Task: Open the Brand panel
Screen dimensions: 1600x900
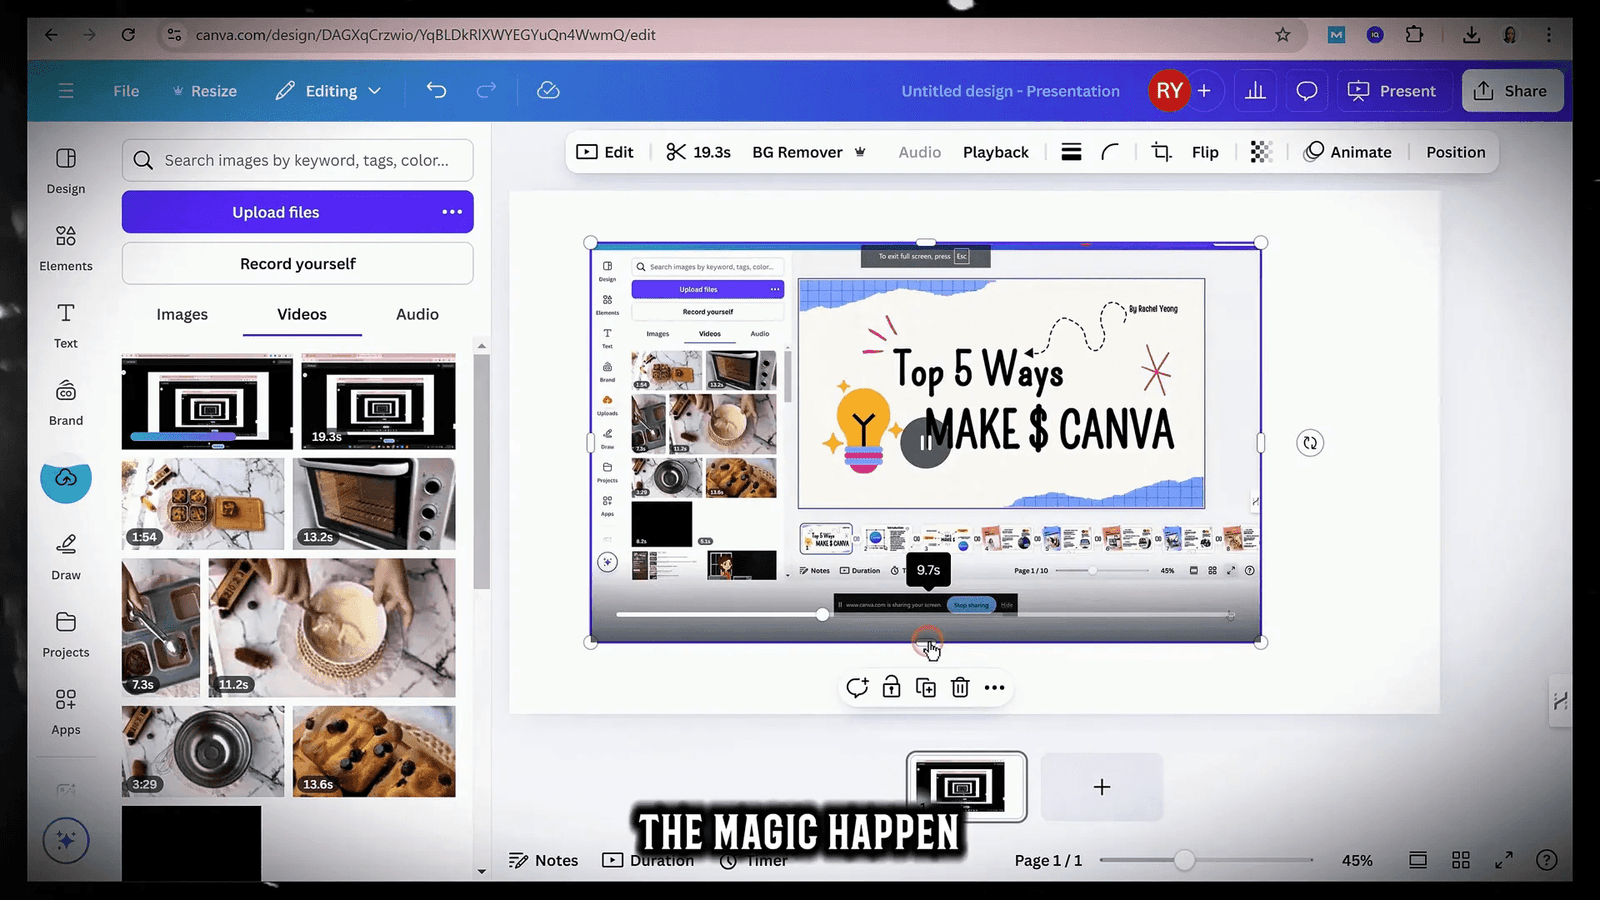Action: click(x=66, y=403)
